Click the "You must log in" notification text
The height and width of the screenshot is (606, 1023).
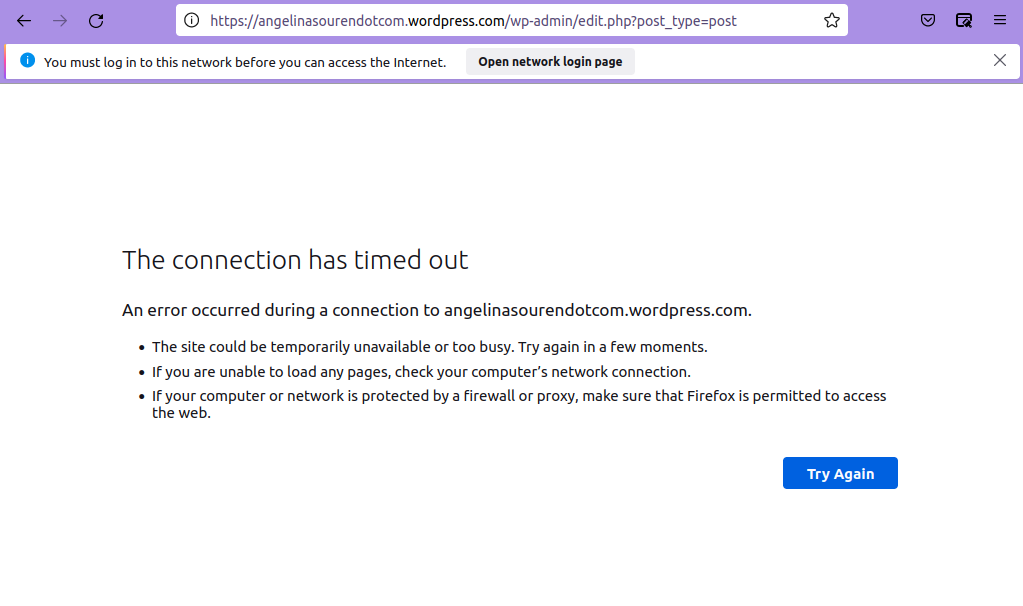(245, 62)
